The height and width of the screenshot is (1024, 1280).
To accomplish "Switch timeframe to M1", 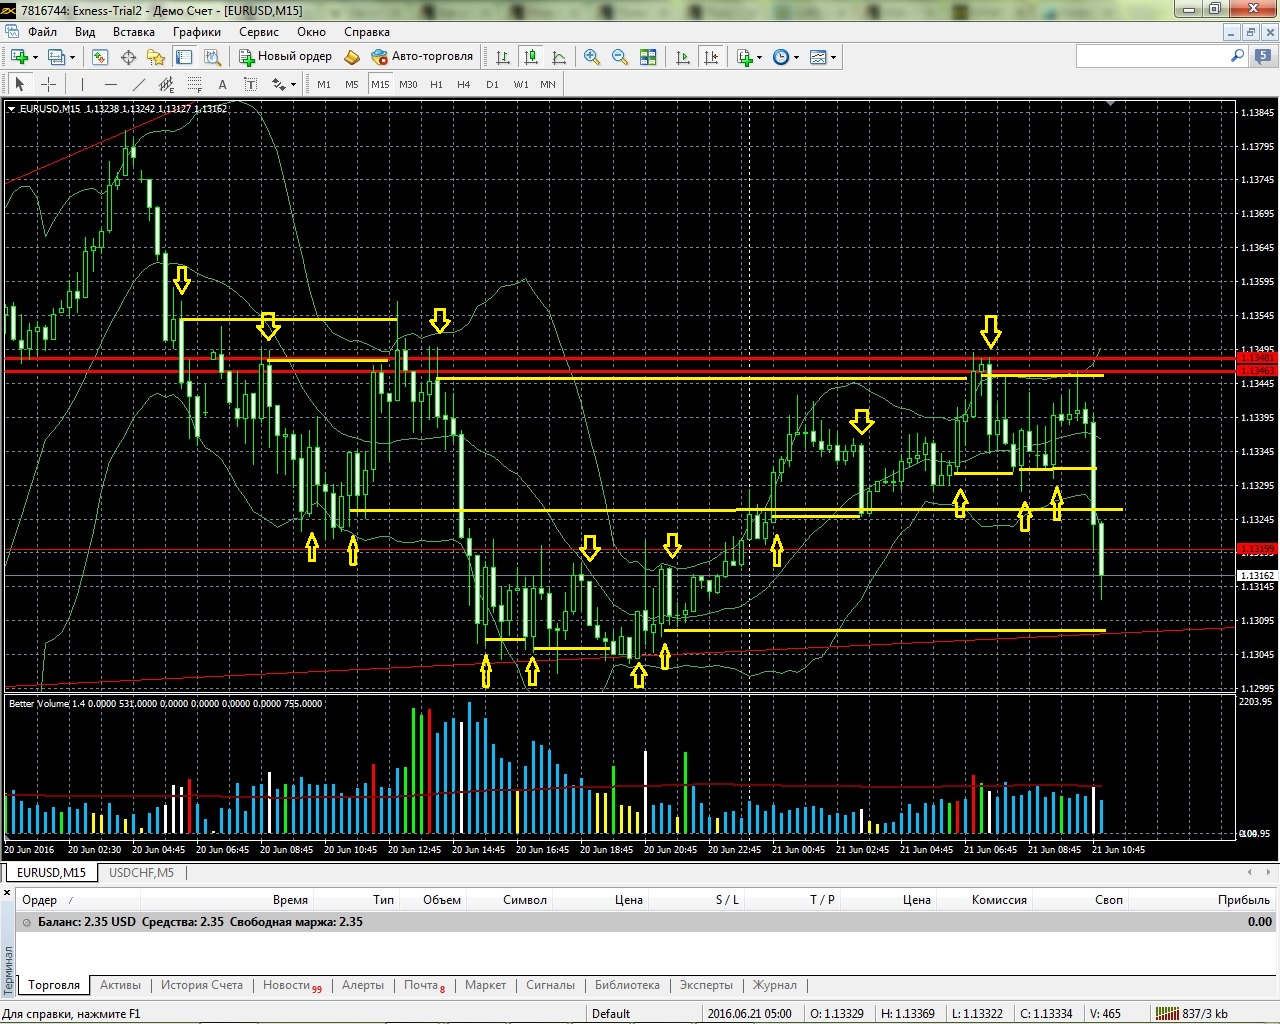I will pyautogui.click(x=324, y=85).
